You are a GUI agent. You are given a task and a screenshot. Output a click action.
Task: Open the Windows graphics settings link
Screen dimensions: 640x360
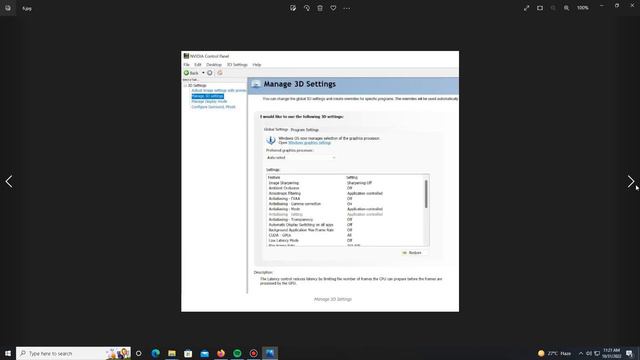click(309, 143)
